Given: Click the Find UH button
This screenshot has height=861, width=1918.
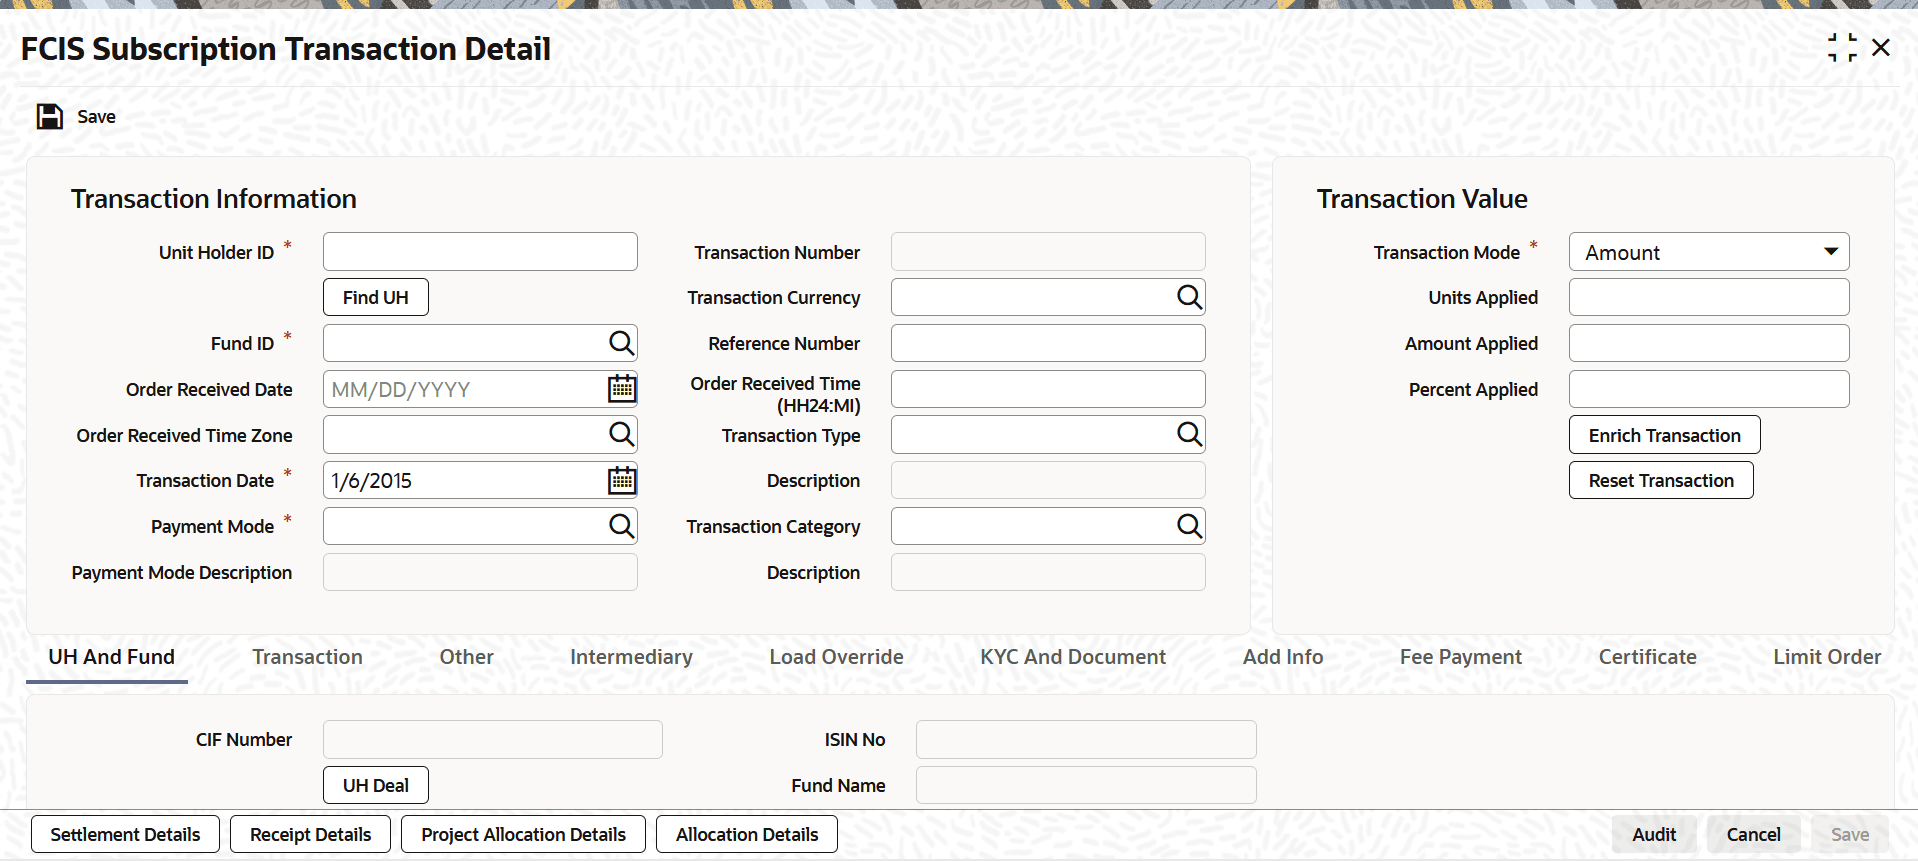Looking at the screenshot, I should coord(376,297).
